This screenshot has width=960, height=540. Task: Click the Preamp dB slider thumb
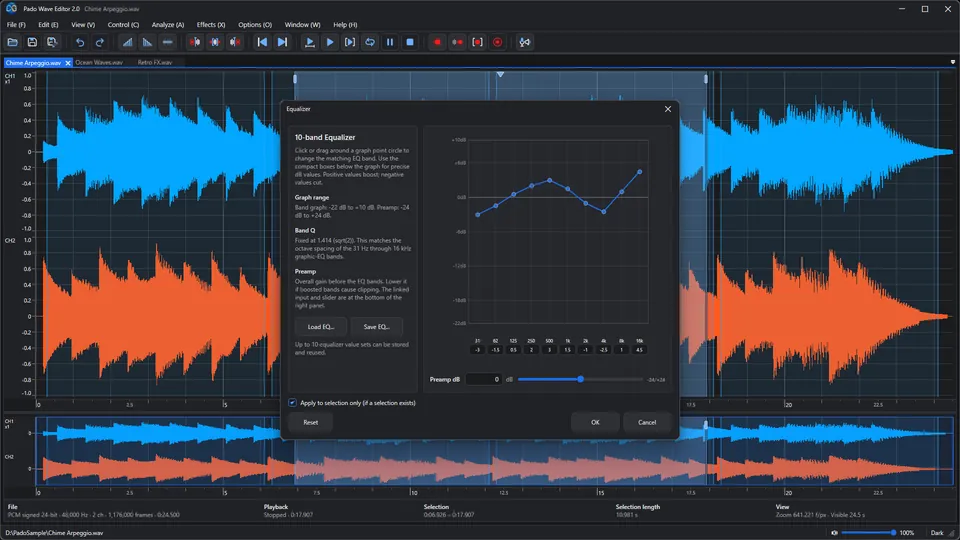point(580,380)
